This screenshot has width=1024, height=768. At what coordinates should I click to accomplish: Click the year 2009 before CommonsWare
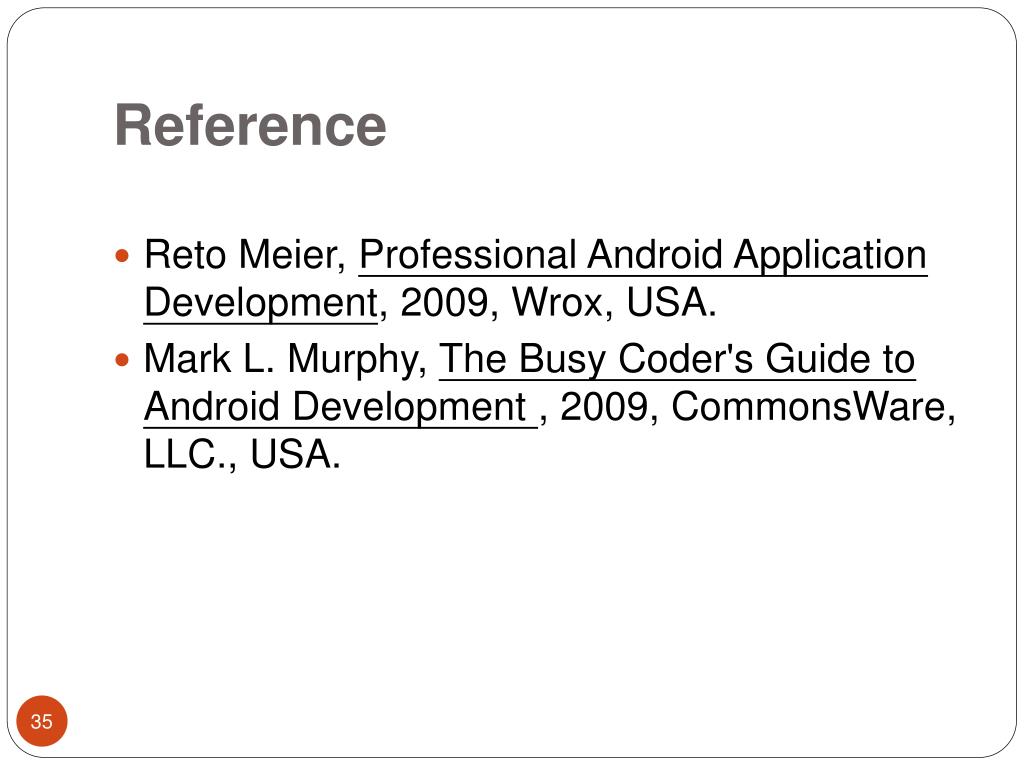tap(605, 408)
